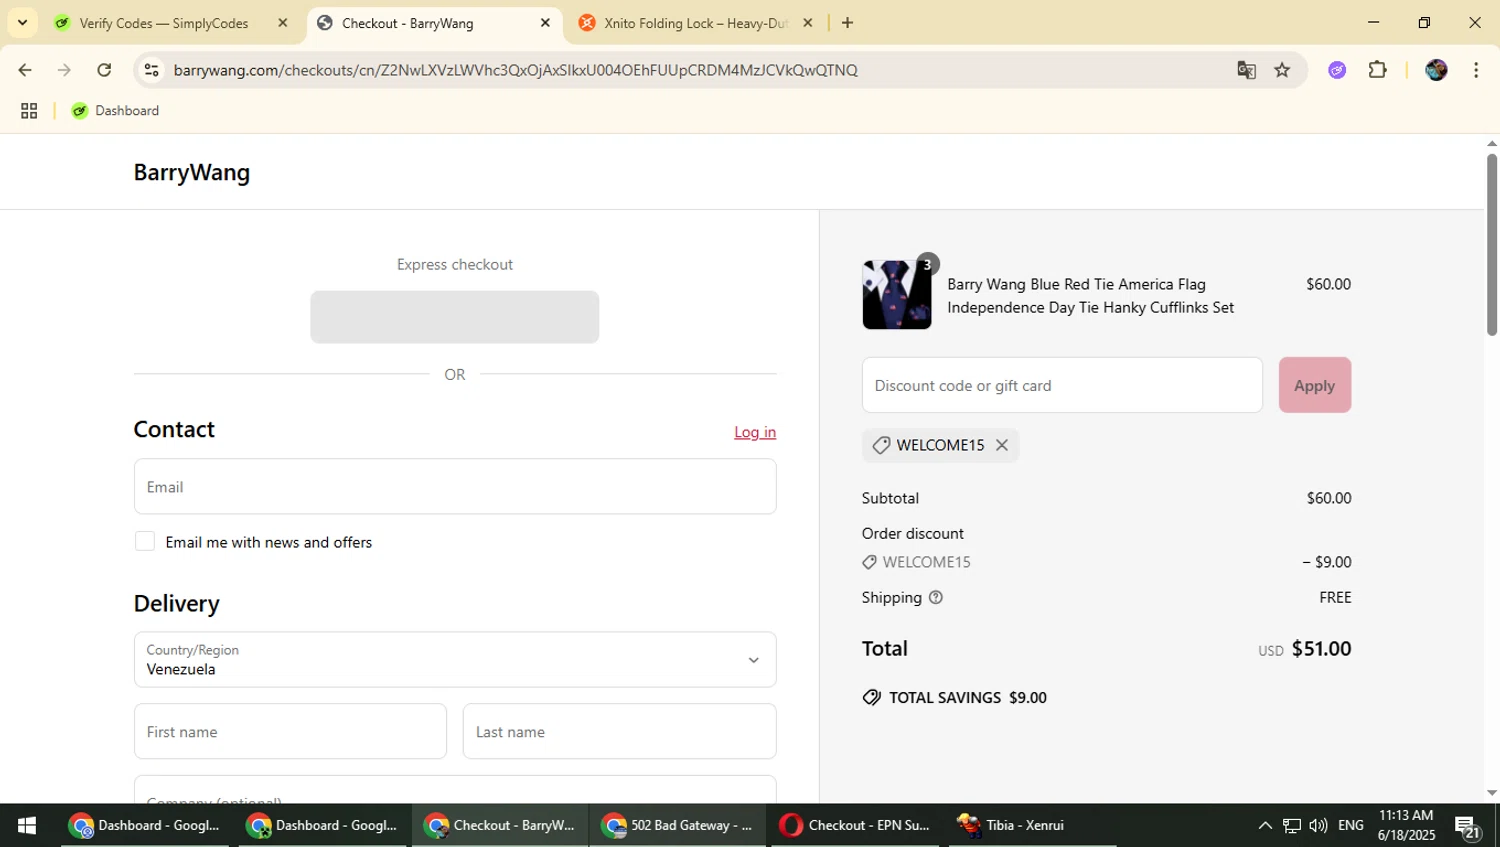The width and height of the screenshot is (1500, 847).
Task: Click the volume speaker tray icon
Action: click(x=1318, y=825)
